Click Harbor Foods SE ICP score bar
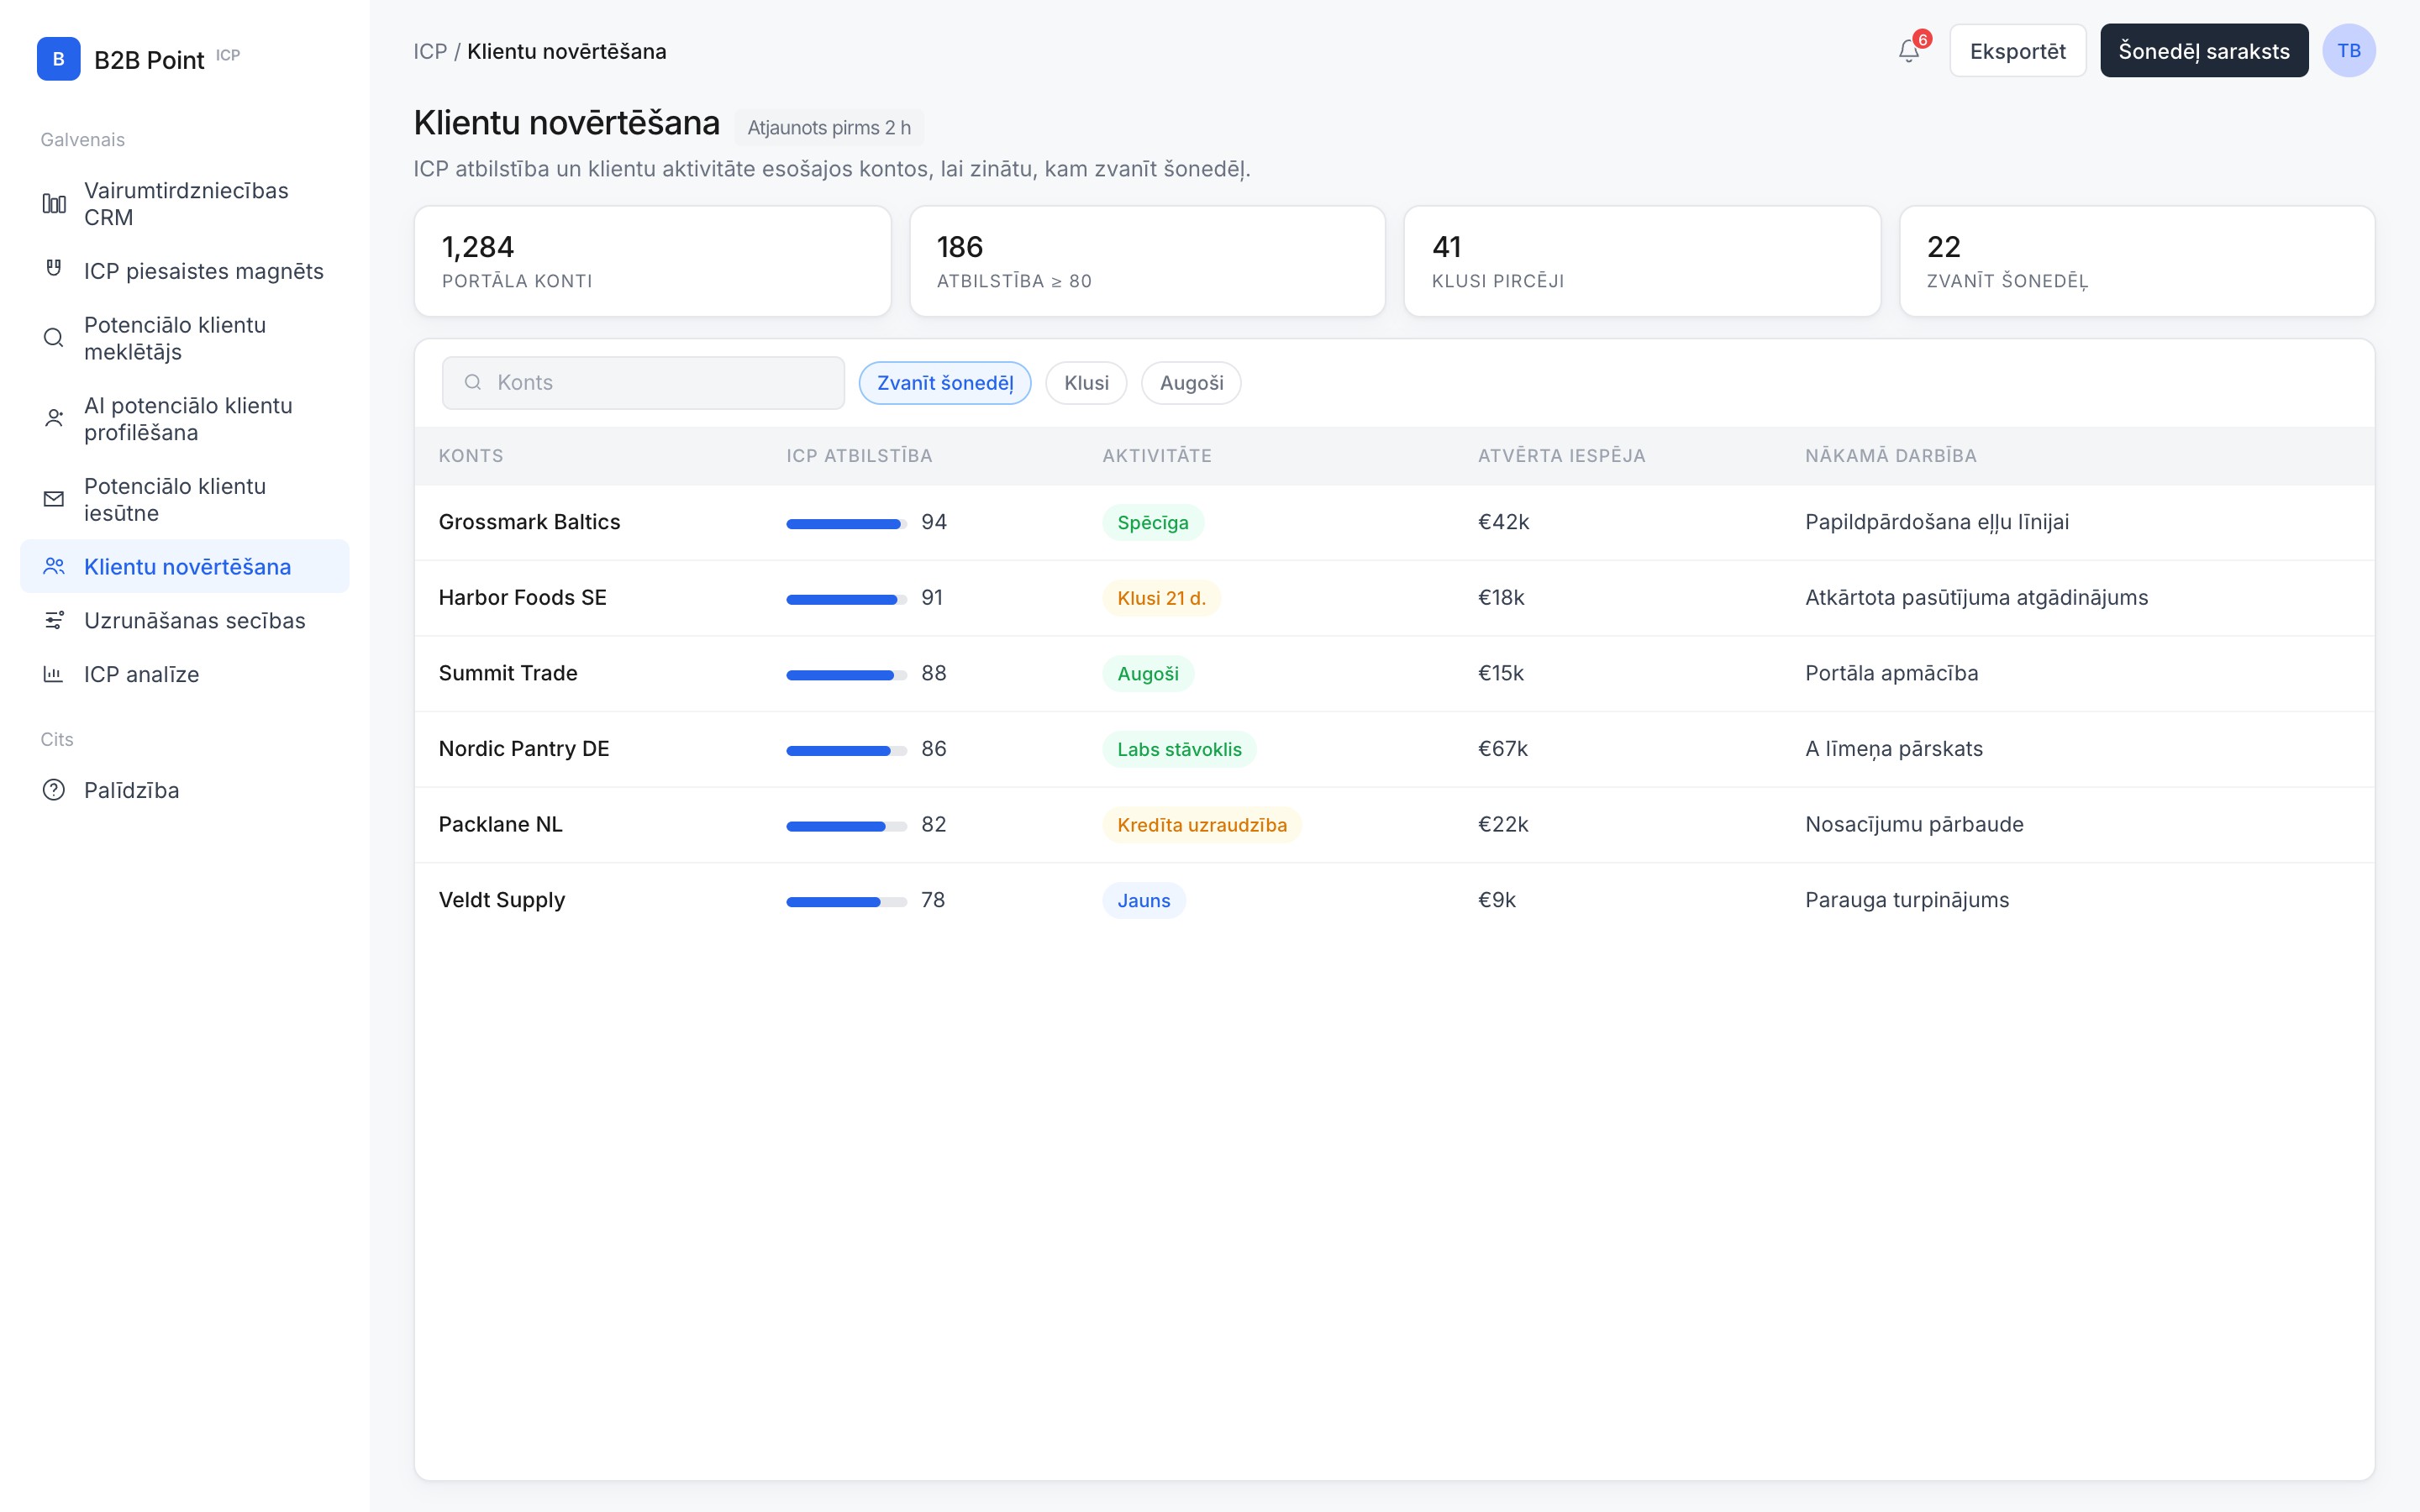2420x1512 pixels. [846, 599]
